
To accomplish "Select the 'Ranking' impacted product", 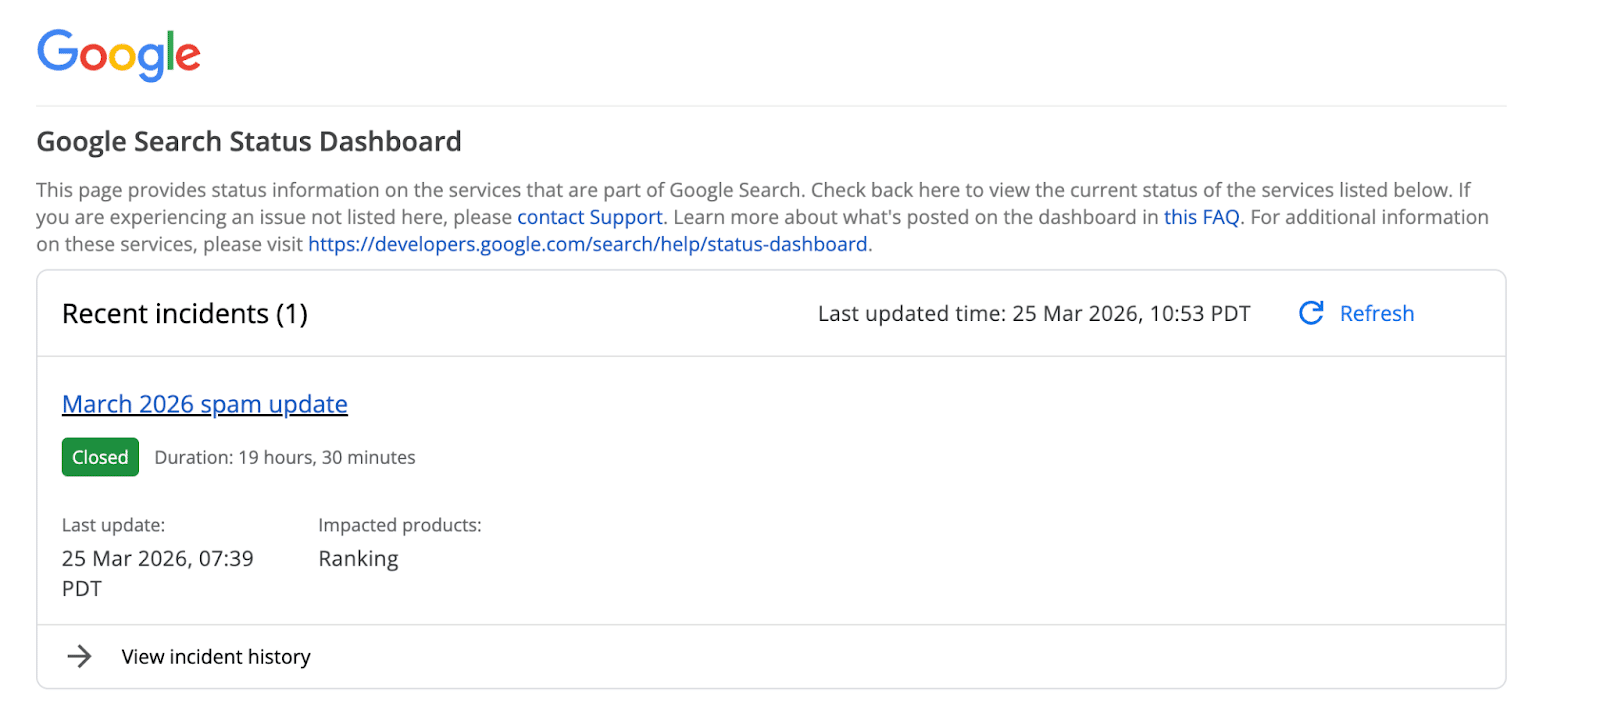I will pyautogui.click(x=358, y=558).
